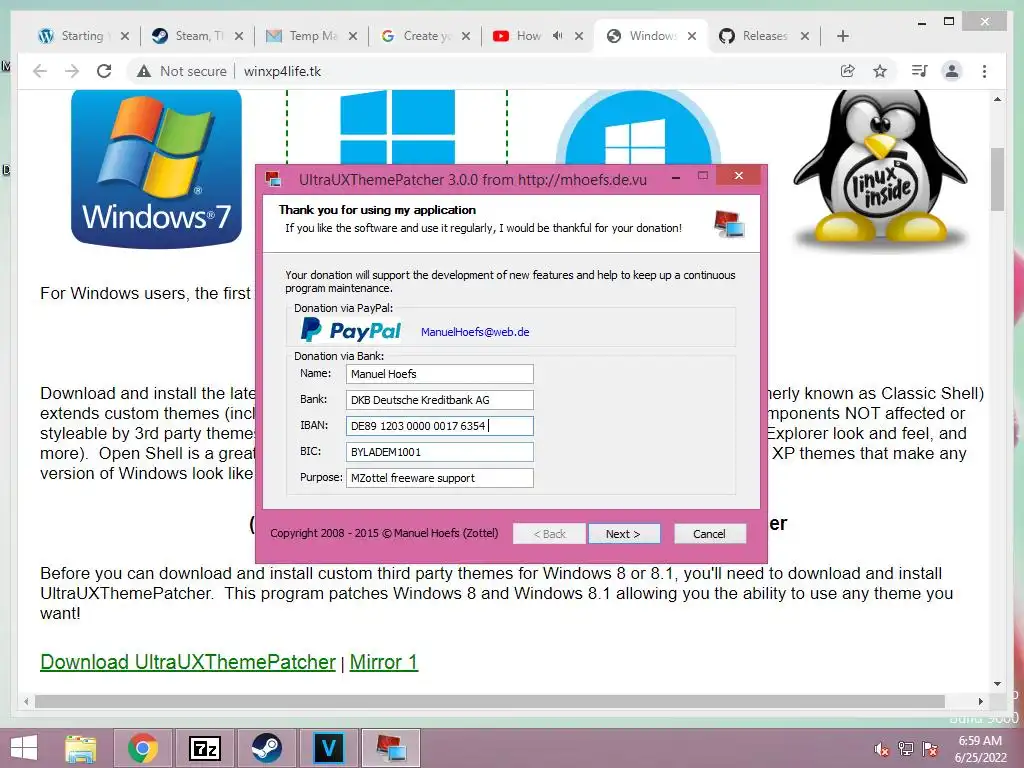Click the Cancel button in installer
Image resolution: width=1024 pixels, height=768 pixels.
[709, 534]
